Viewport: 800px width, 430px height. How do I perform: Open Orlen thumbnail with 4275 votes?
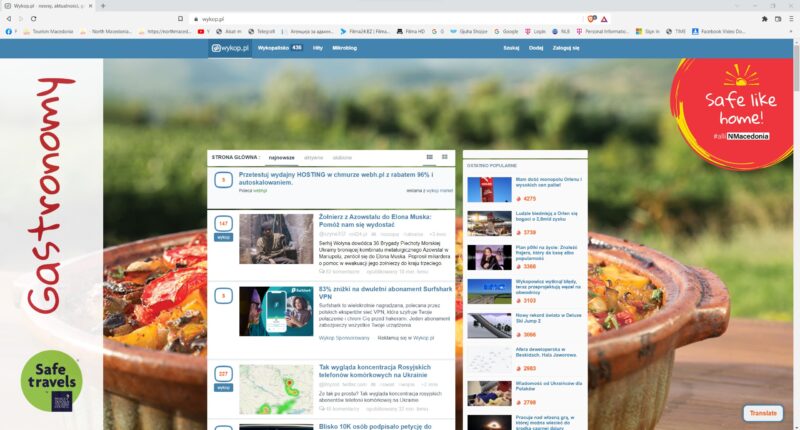pyautogui.click(x=489, y=189)
